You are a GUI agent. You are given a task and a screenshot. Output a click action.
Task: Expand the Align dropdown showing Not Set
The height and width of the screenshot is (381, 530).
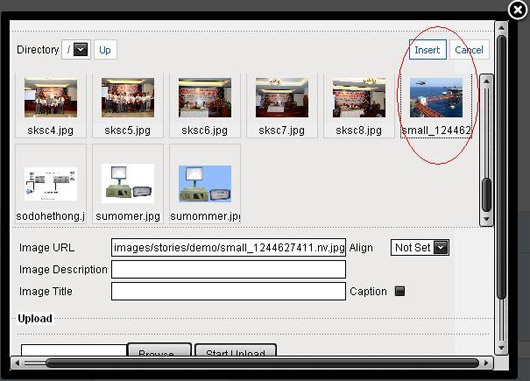point(420,247)
